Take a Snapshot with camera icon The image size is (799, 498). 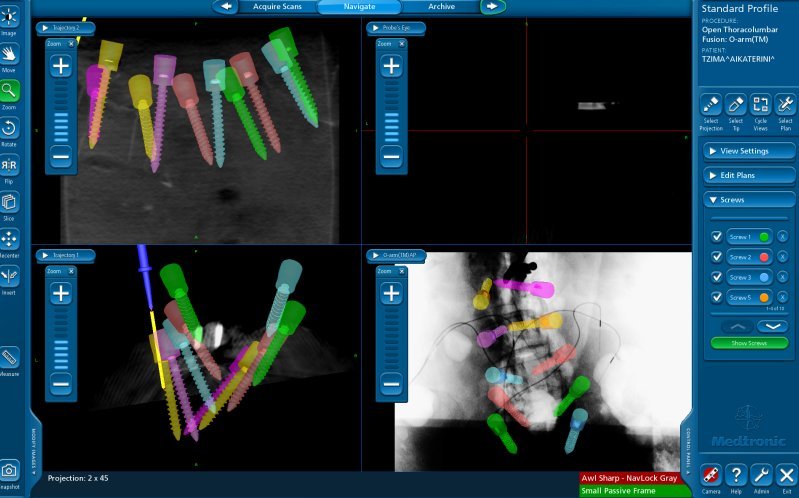(x=9, y=470)
